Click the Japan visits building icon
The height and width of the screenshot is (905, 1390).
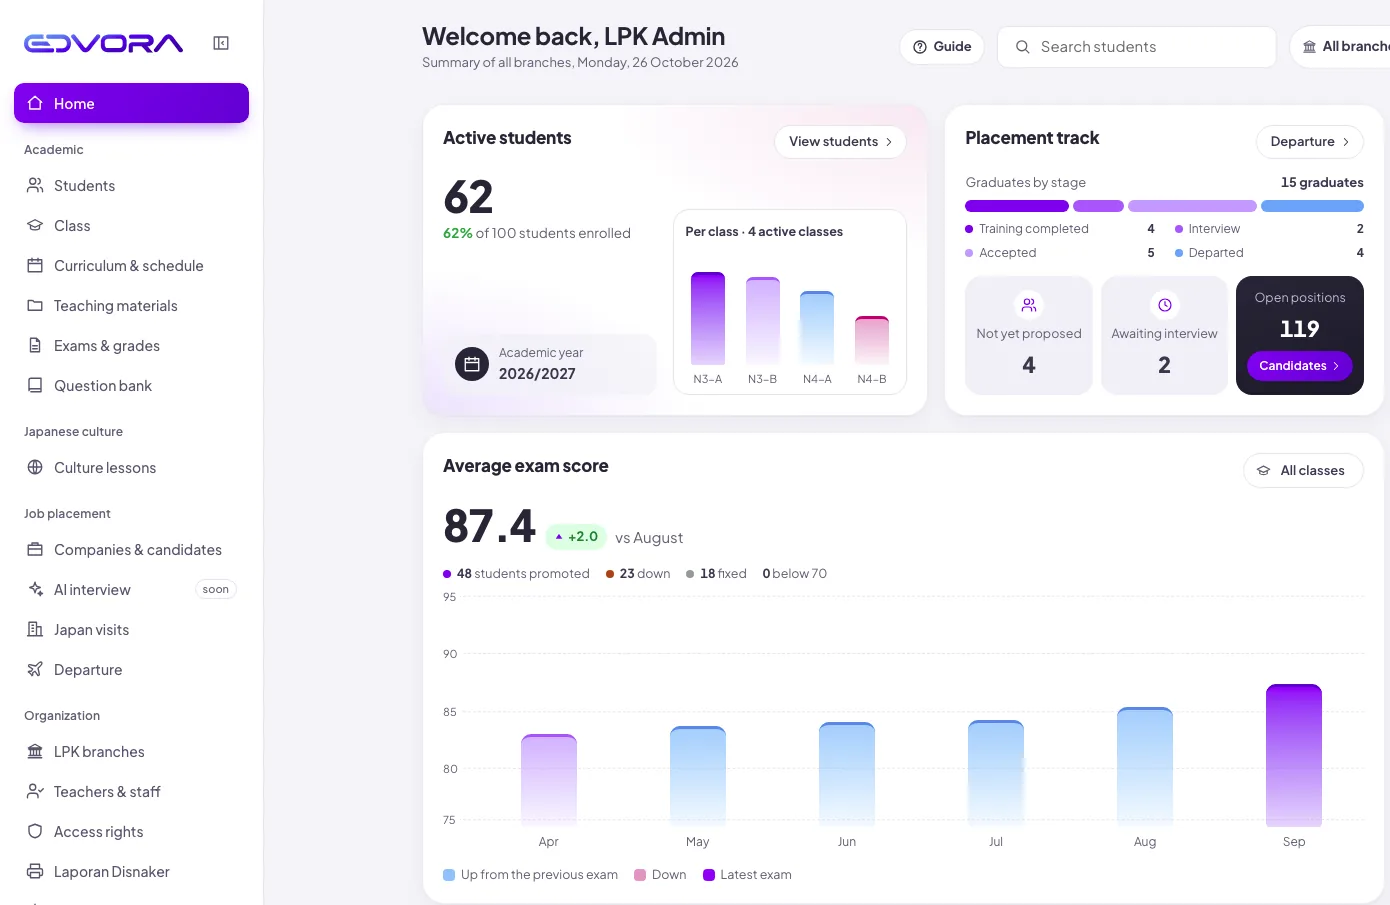(35, 630)
